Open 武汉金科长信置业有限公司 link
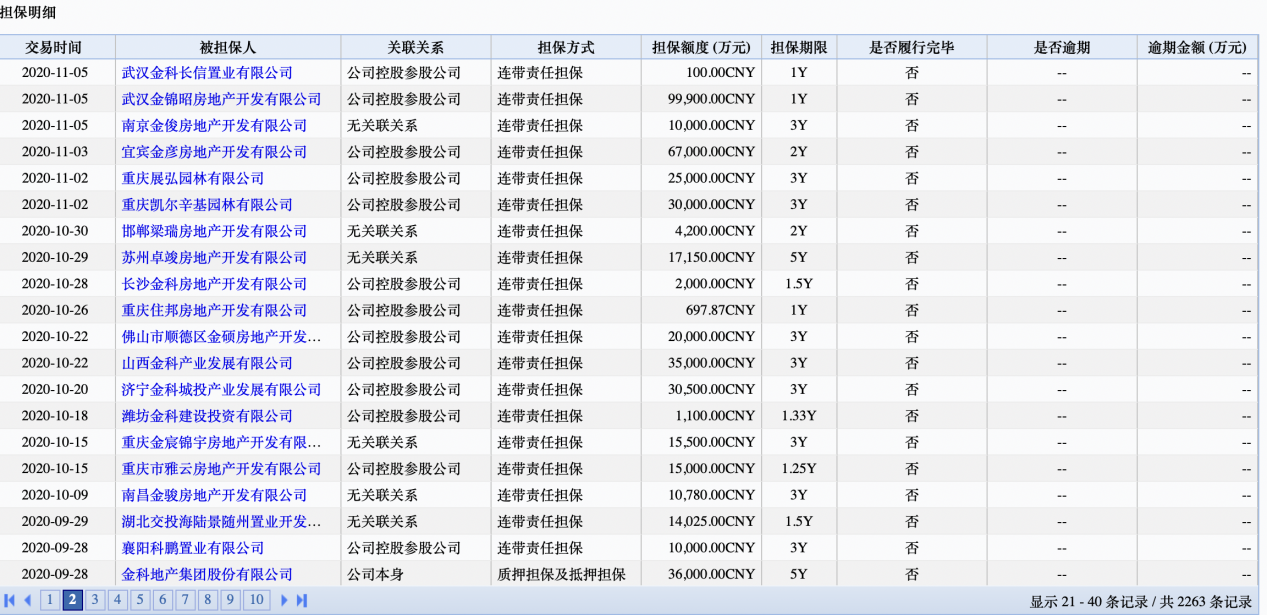This screenshot has height=615, width=1267. click(x=207, y=73)
